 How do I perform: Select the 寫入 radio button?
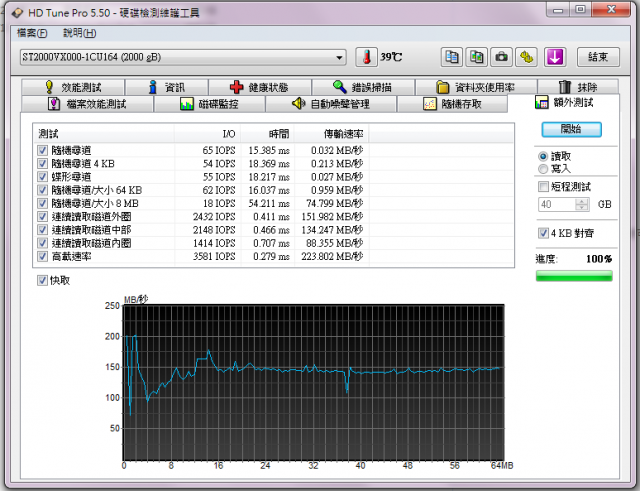[x=543, y=169]
